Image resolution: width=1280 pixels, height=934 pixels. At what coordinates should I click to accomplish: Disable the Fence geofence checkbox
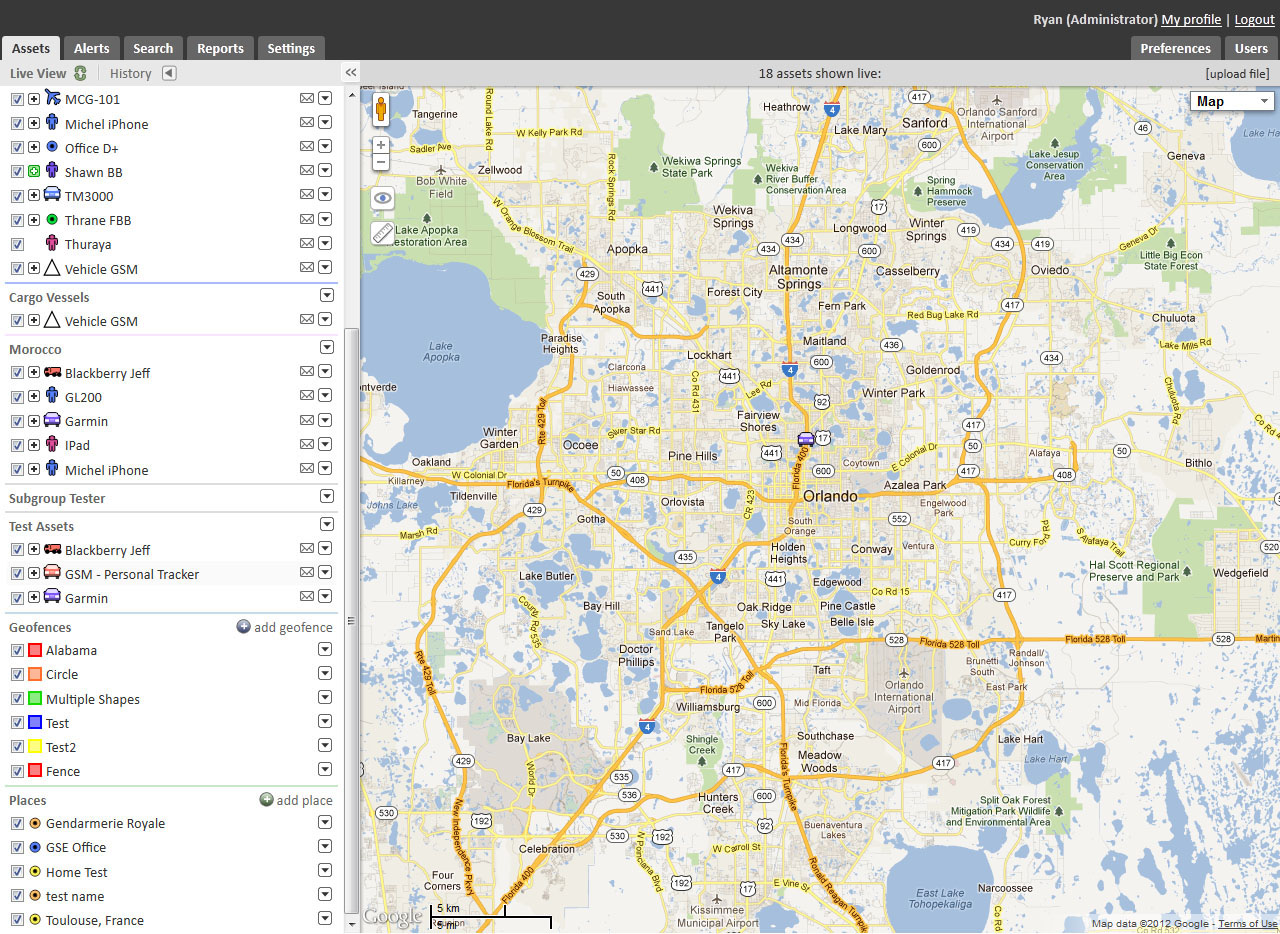click(x=17, y=770)
